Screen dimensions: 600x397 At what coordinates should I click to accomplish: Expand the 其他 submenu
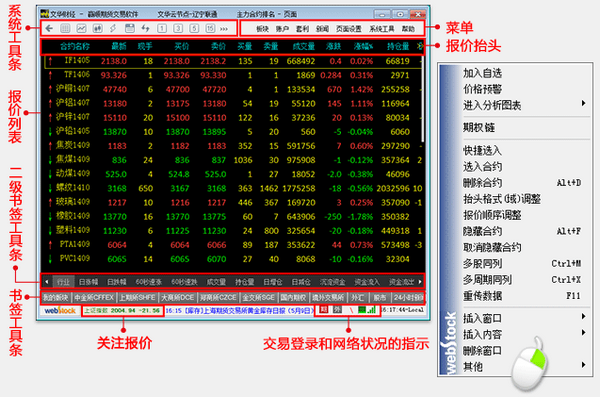pos(524,366)
